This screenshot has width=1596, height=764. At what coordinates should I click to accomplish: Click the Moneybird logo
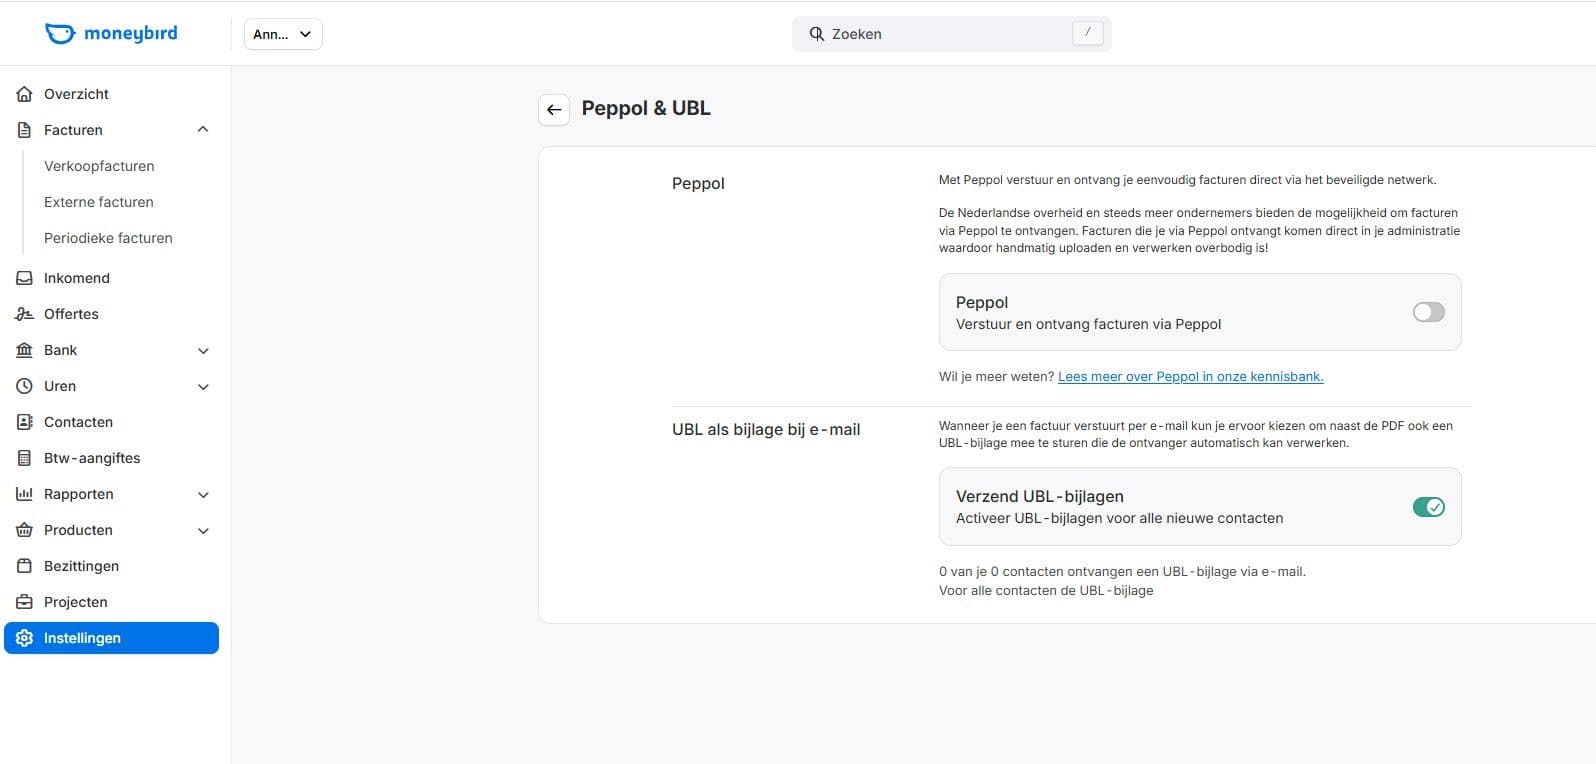111,33
